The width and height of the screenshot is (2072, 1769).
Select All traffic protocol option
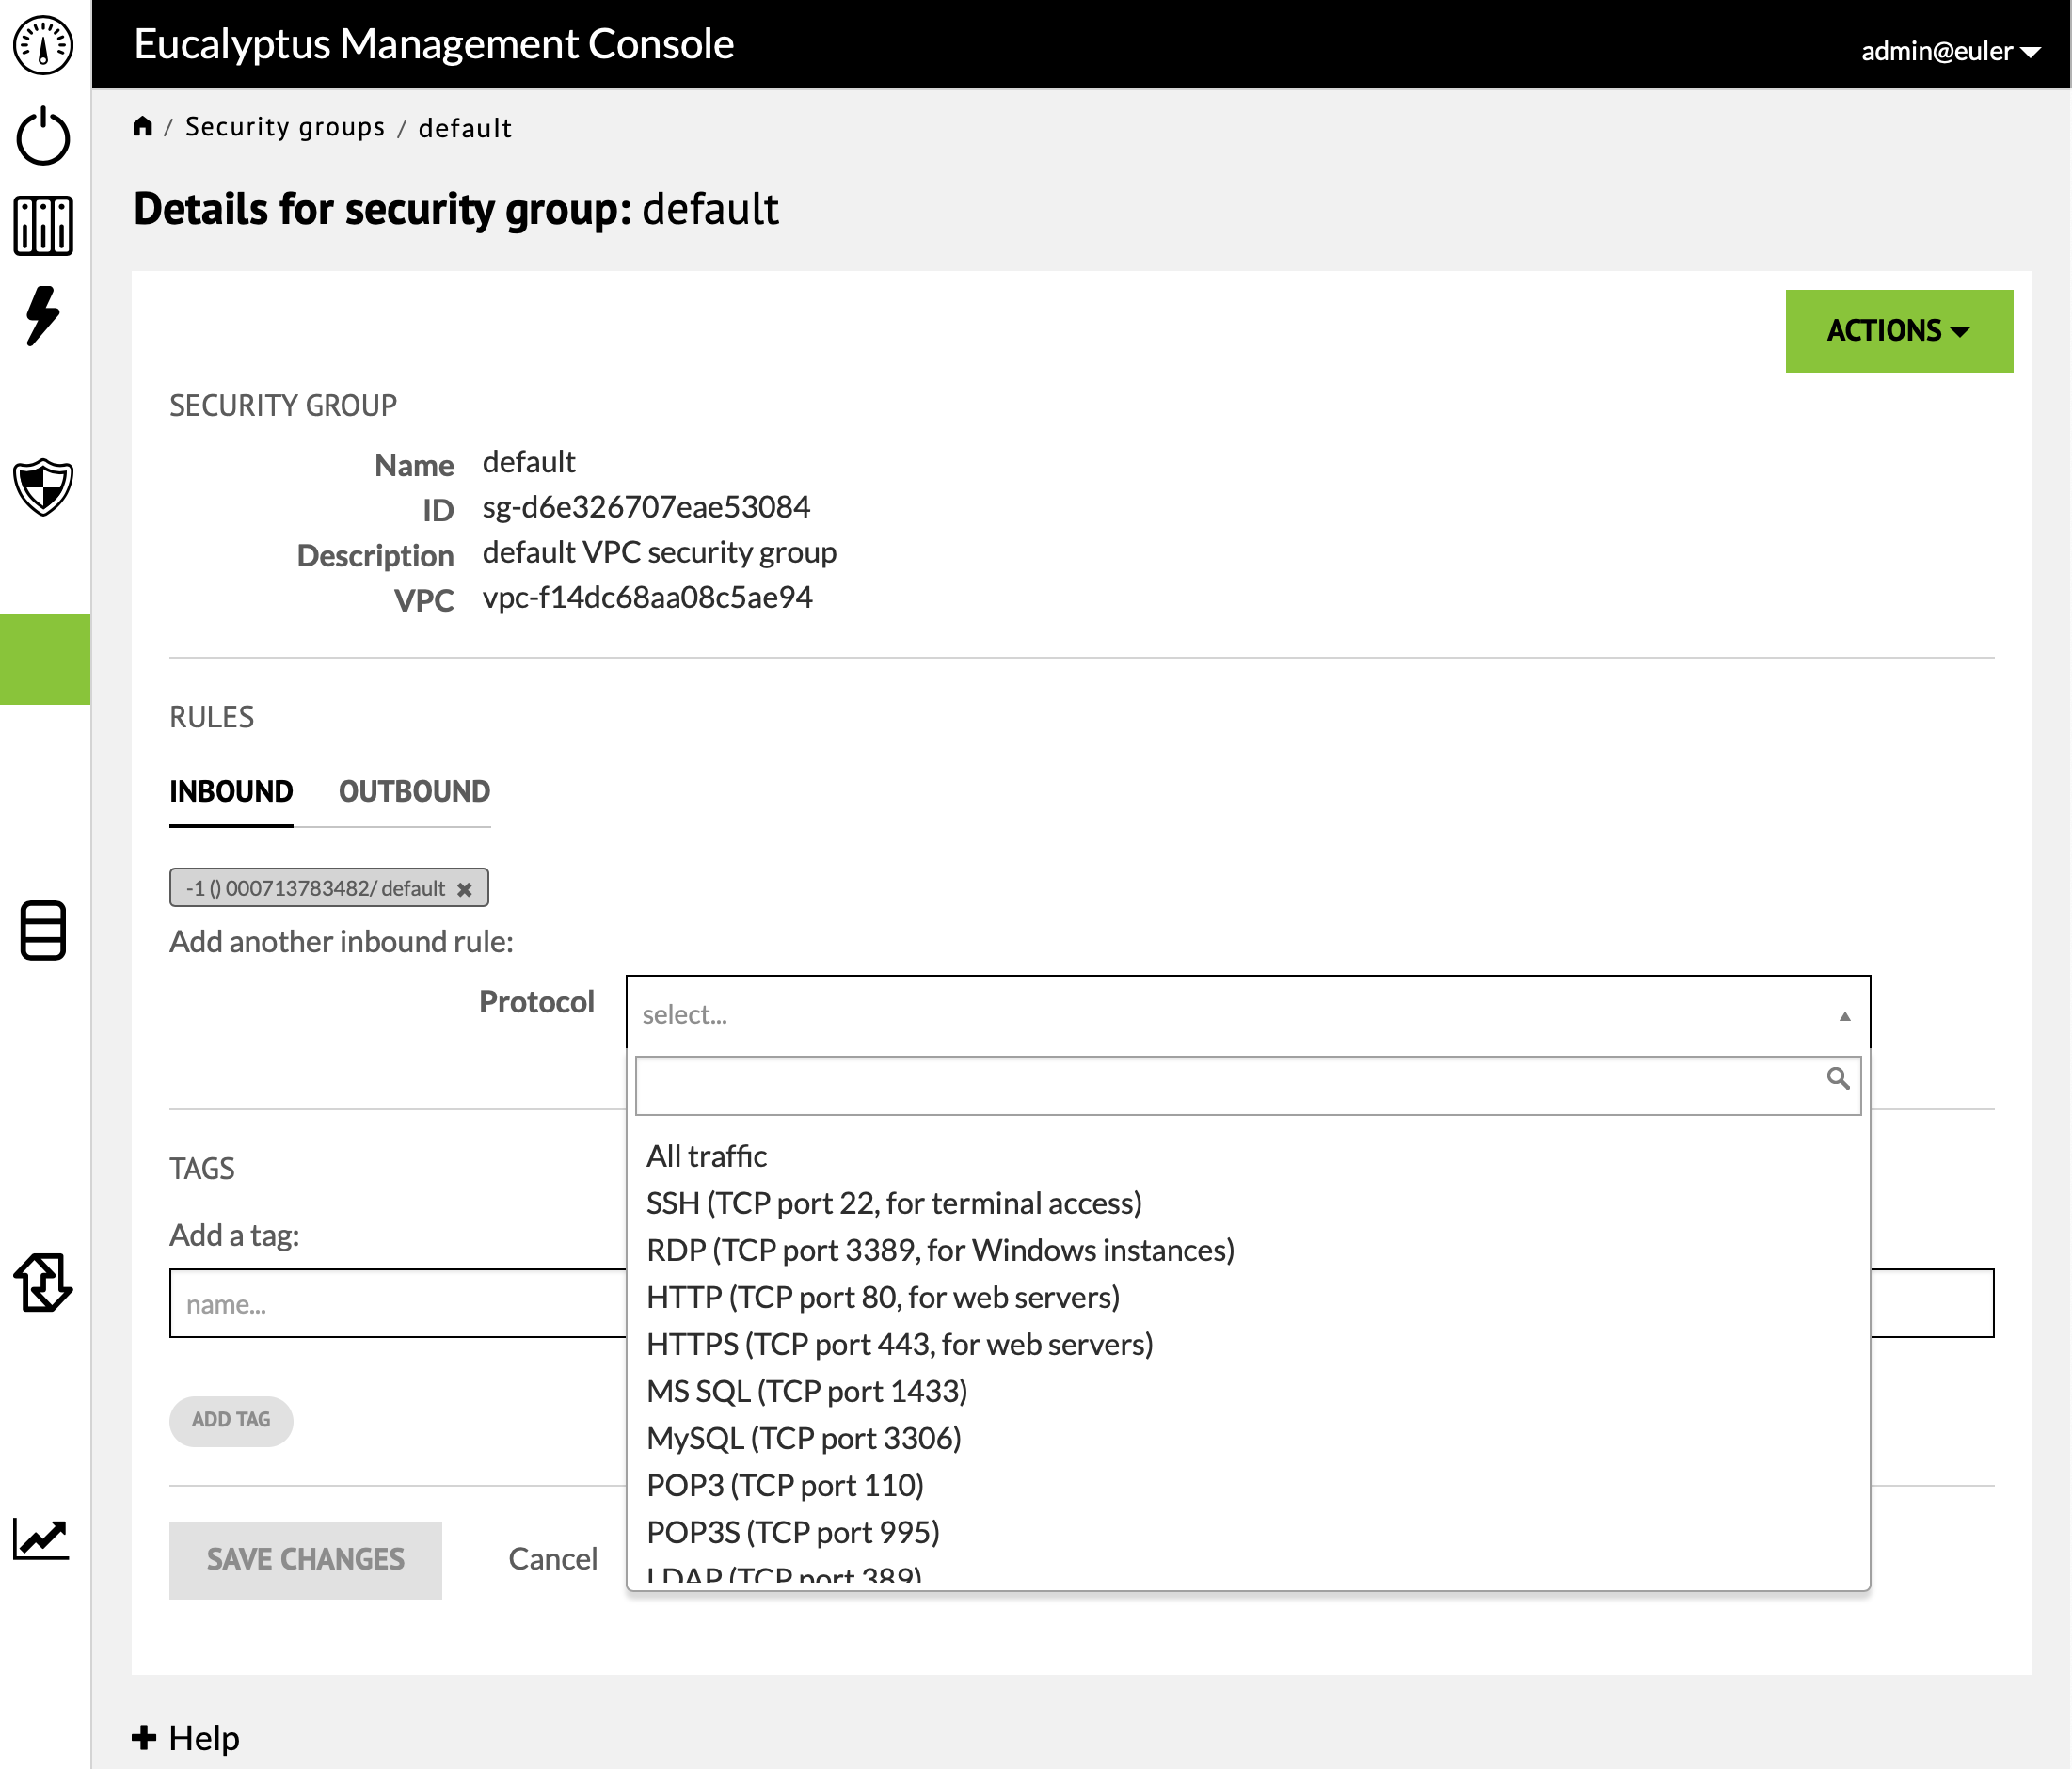tap(1247, 1156)
